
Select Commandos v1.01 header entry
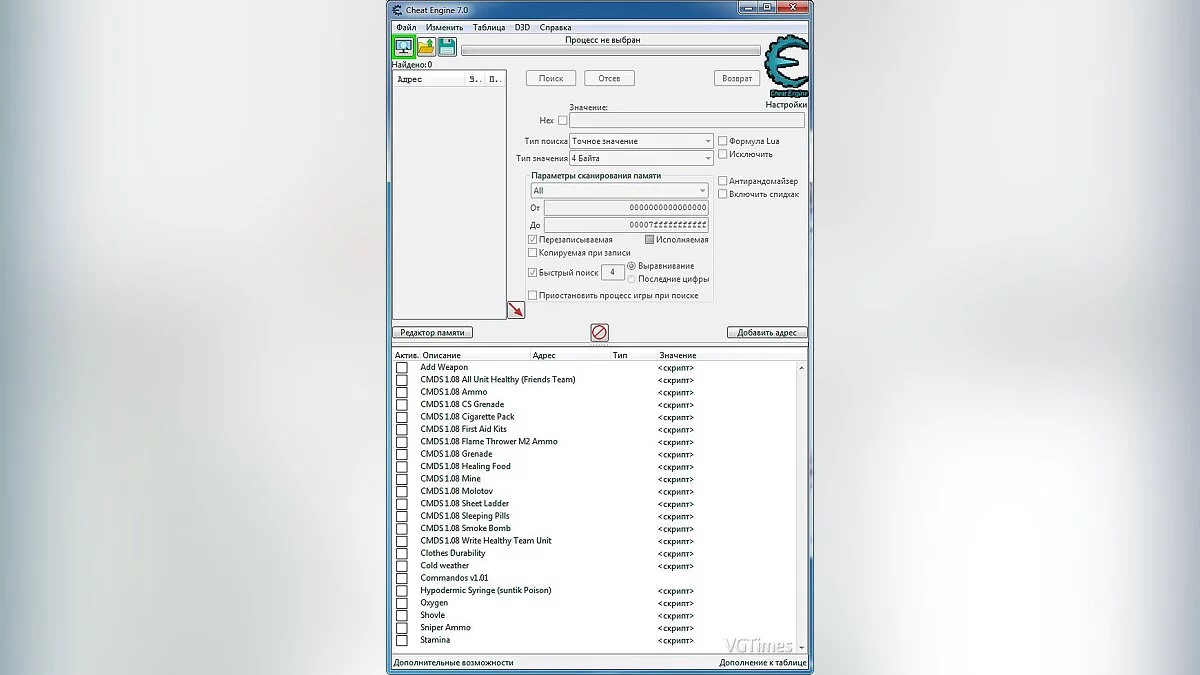[x=454, y=578]
